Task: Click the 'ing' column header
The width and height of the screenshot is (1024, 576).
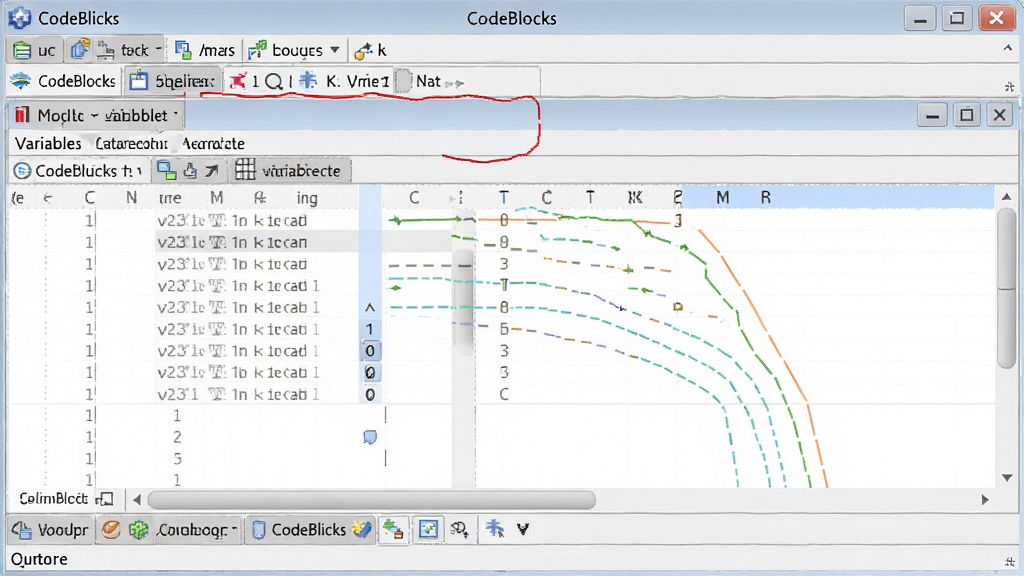Action: tap(306, 198)
